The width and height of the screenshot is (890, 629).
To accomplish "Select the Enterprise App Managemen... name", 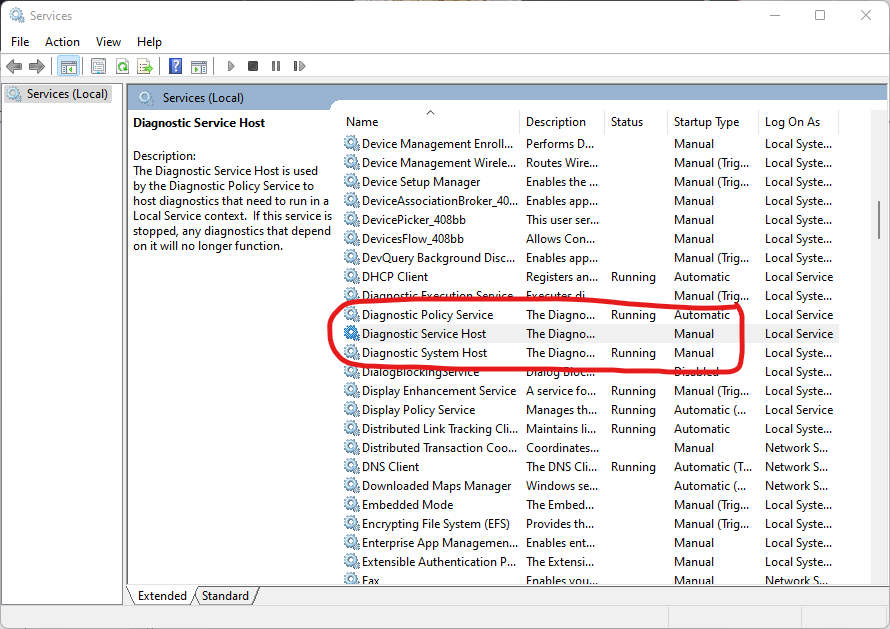I will coord(440,543).
